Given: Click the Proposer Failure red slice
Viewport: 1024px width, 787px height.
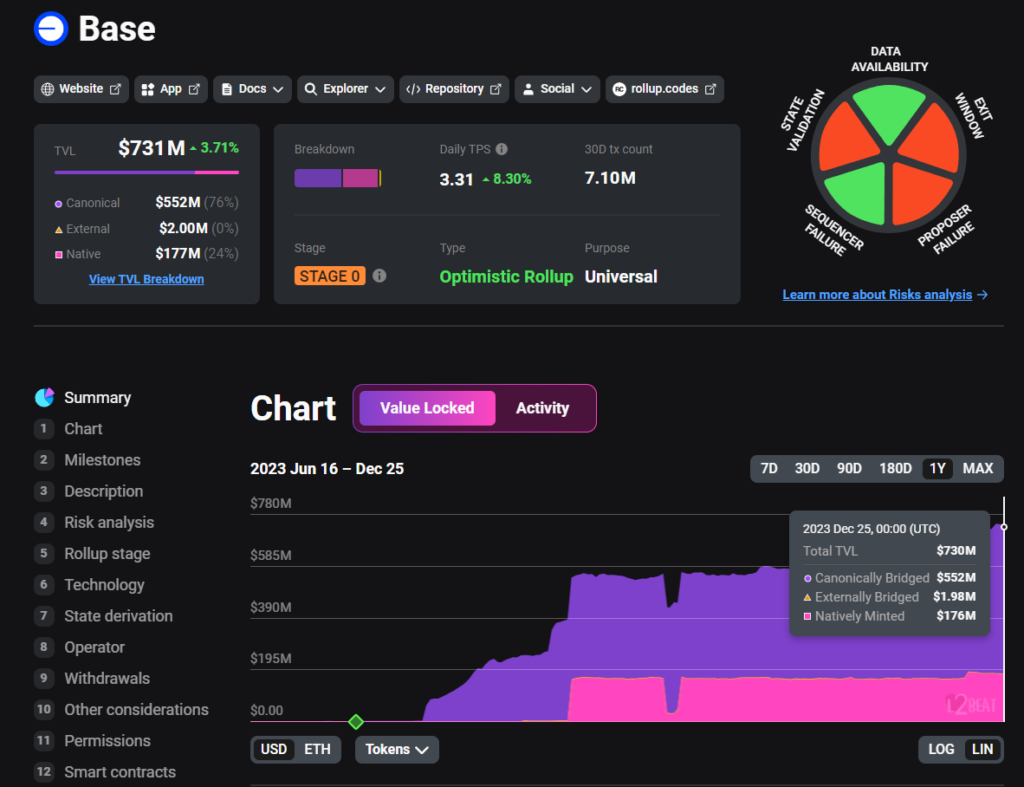Looking at the screenshot, I should [x=919, y=193].
